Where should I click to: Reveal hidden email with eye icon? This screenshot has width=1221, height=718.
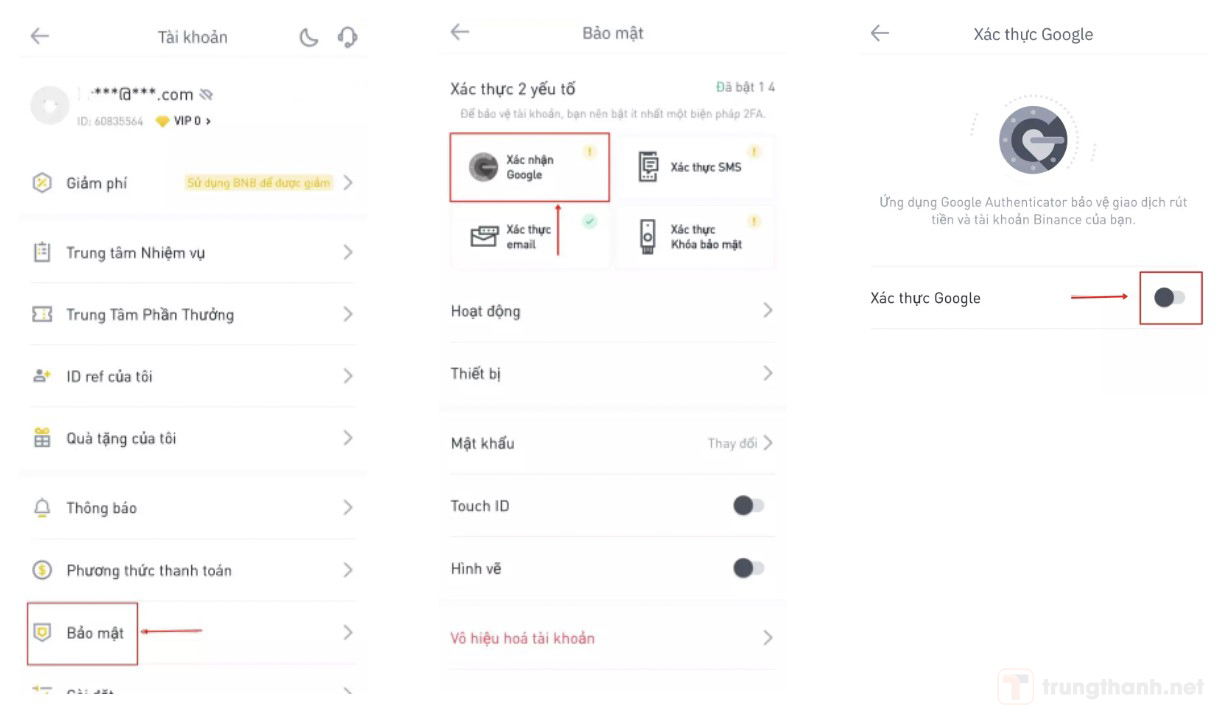tap(207, 94)
